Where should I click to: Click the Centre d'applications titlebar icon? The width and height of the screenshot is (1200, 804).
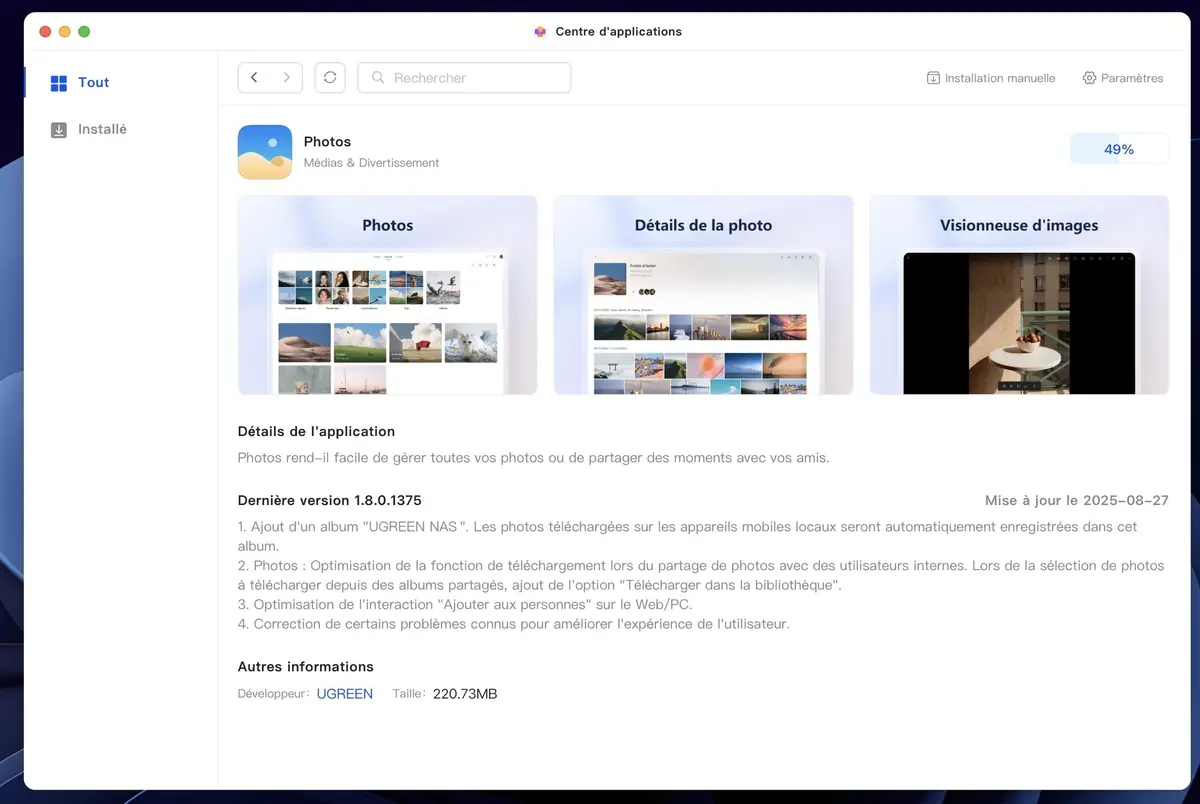[539, 31]
